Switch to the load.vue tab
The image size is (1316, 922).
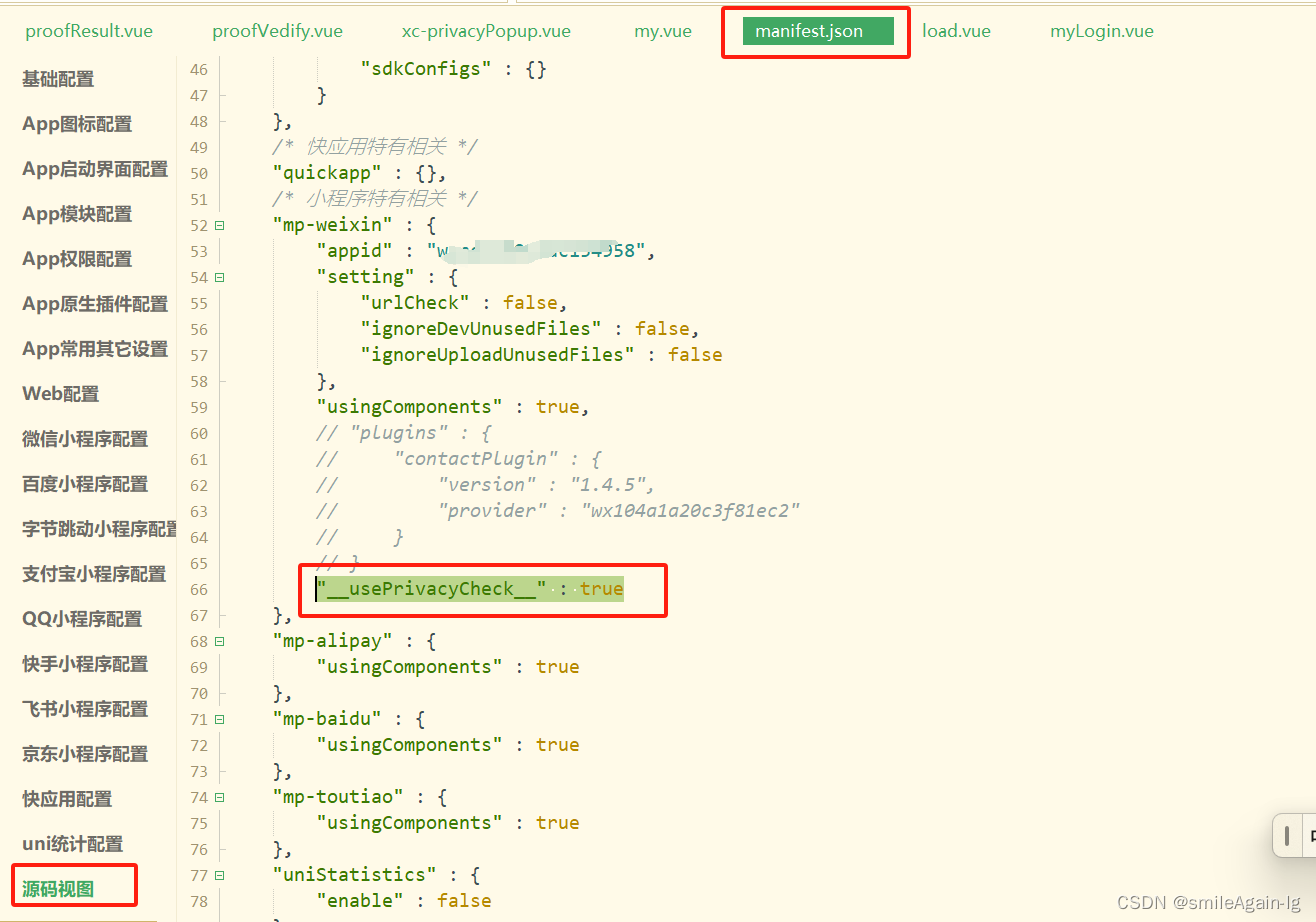[x=956, y=31]
